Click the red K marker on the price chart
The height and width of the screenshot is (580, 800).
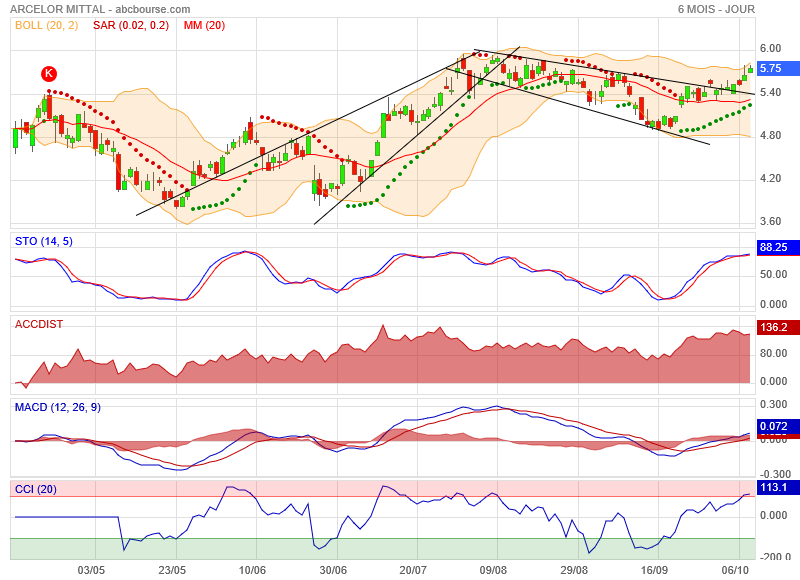[49, 73]
